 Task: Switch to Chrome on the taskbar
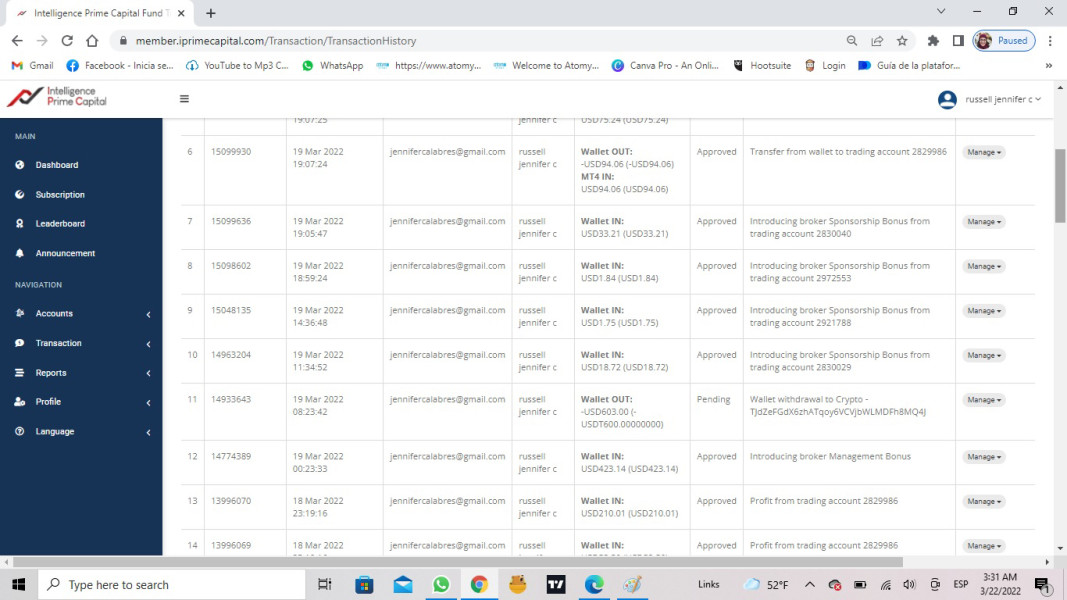tap(479, 584)
